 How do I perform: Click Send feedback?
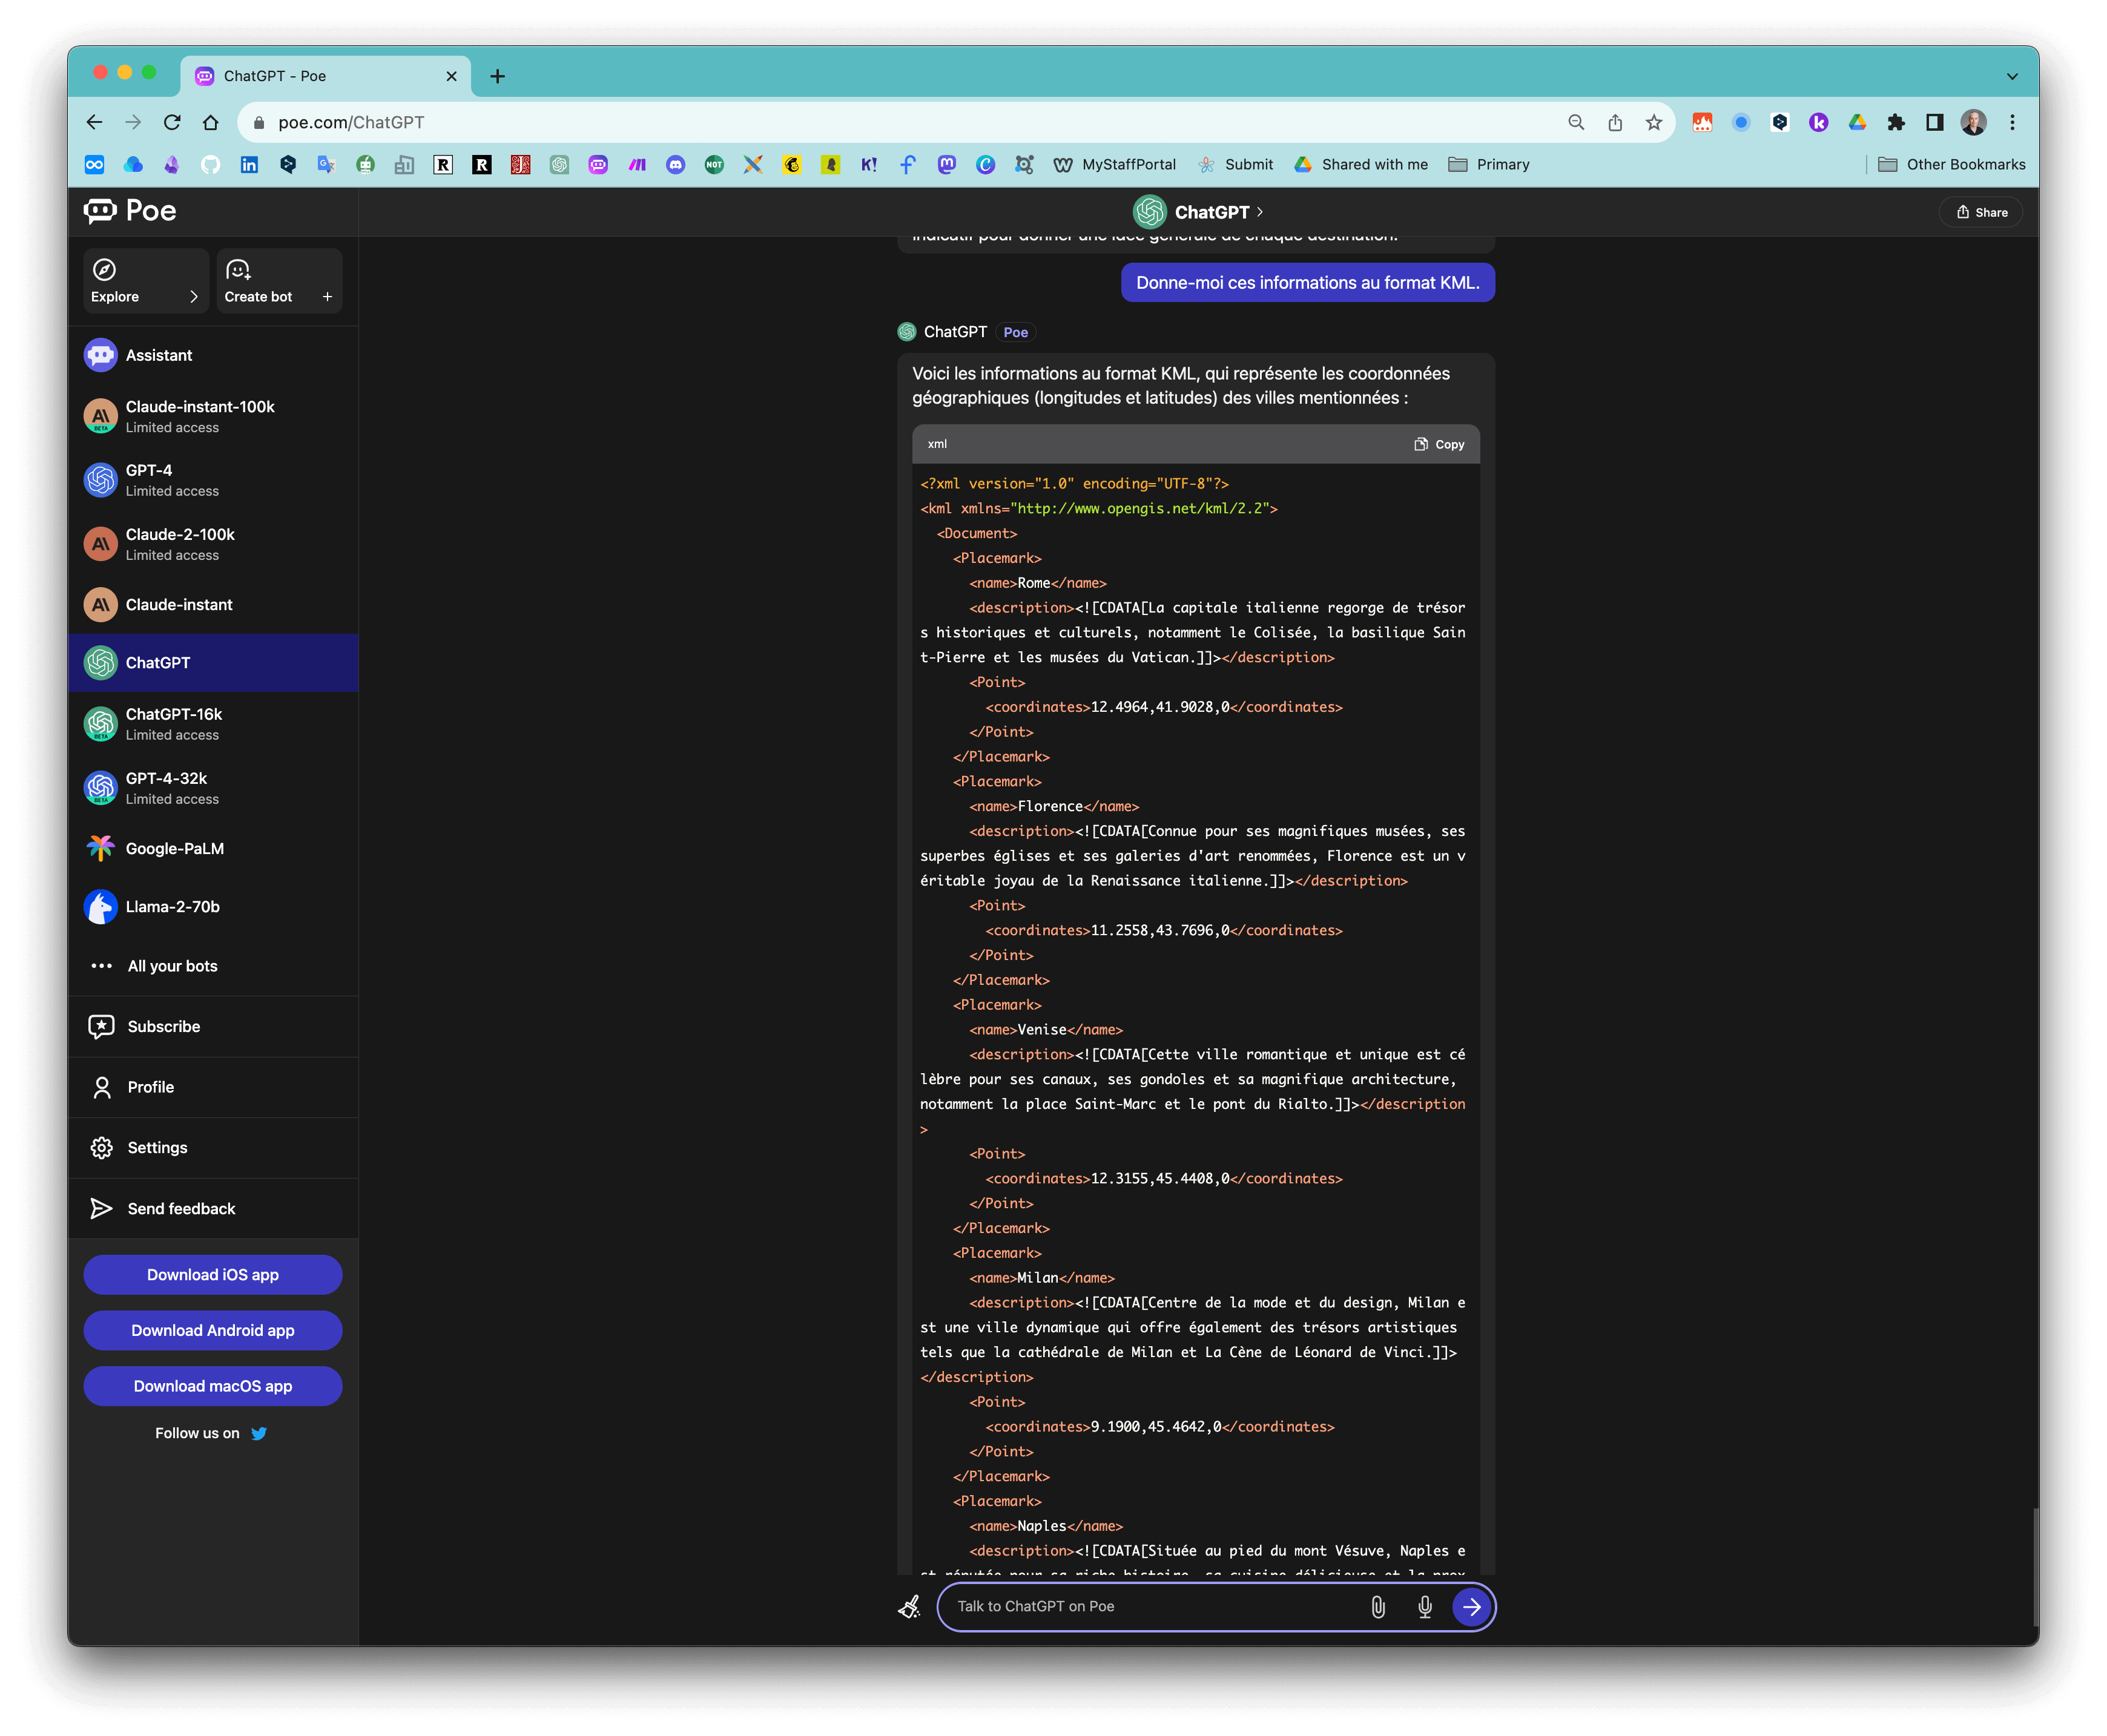[213, 1208]
